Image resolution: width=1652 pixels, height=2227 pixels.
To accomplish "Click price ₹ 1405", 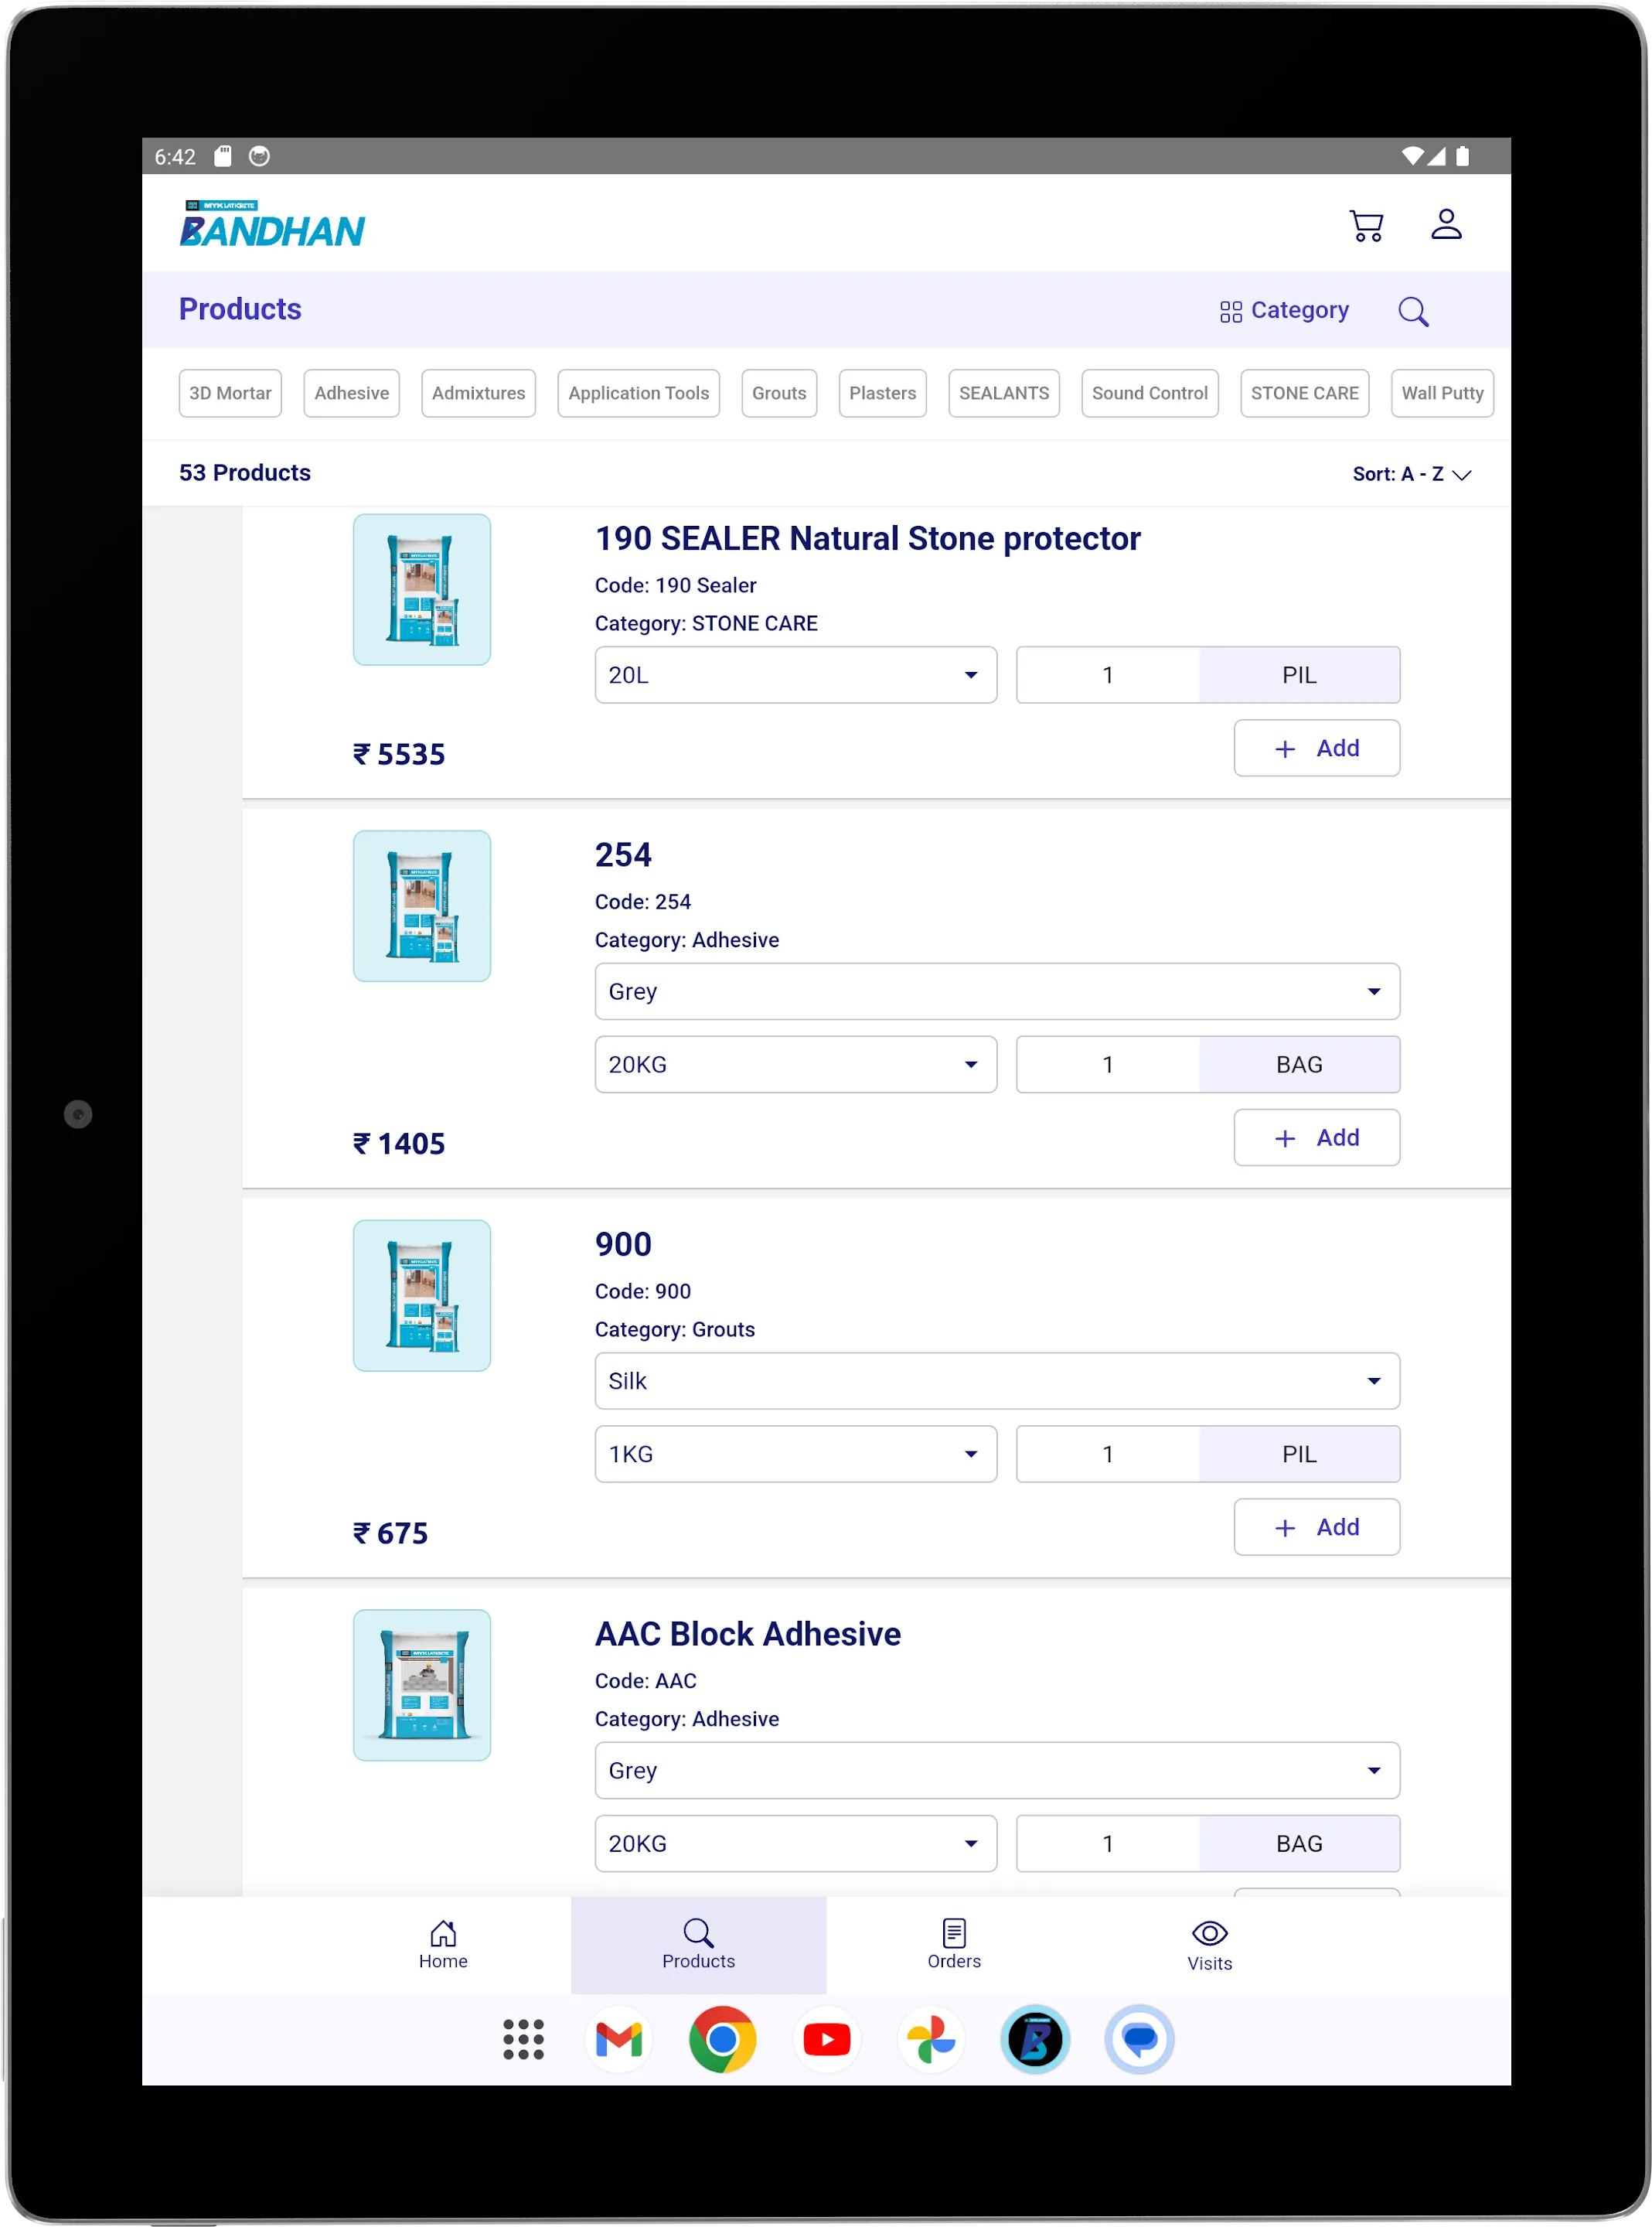I will 398,1143.
